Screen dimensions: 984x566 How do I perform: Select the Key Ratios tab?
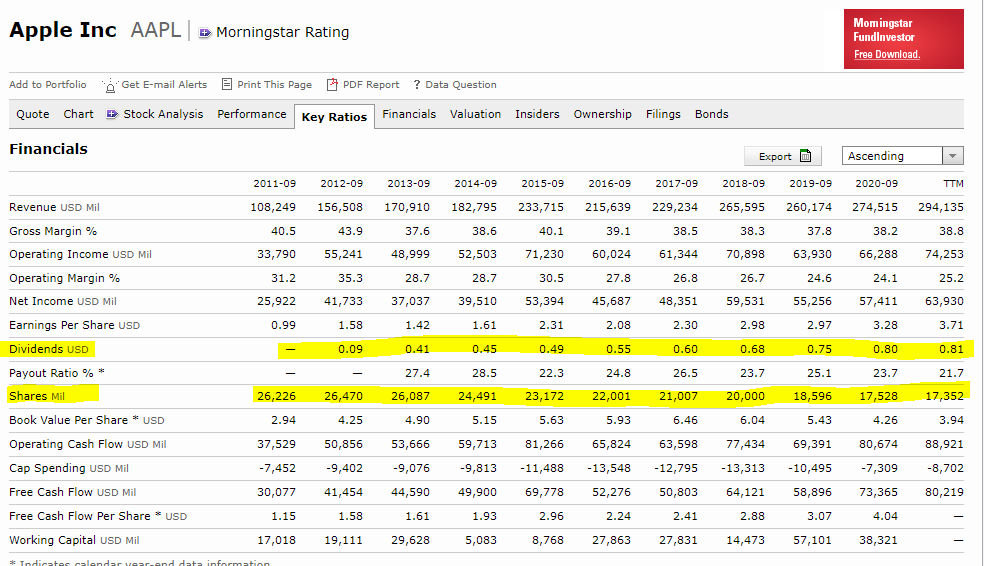click(x=334, y=117)
